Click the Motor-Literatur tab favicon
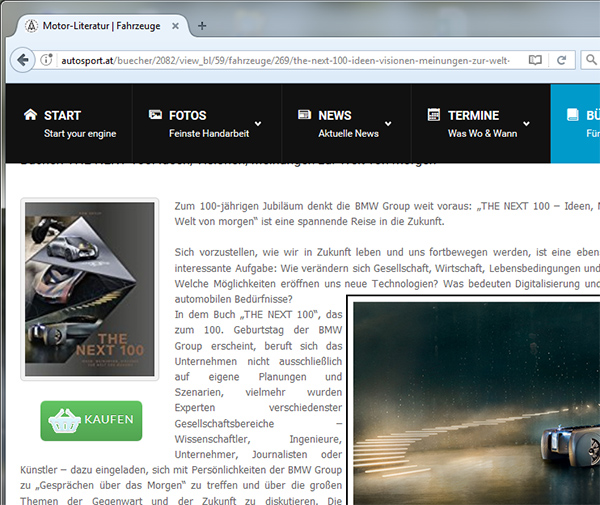Image resolution: width=600 pixels, height=505 pixels. click(31, 26)
